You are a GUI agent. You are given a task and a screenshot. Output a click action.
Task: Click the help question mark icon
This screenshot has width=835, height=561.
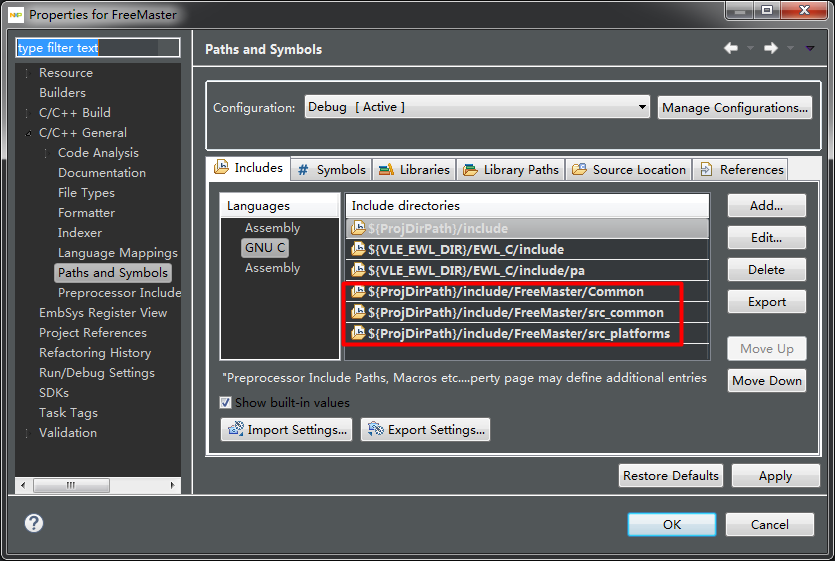click(x=34, y=523)
